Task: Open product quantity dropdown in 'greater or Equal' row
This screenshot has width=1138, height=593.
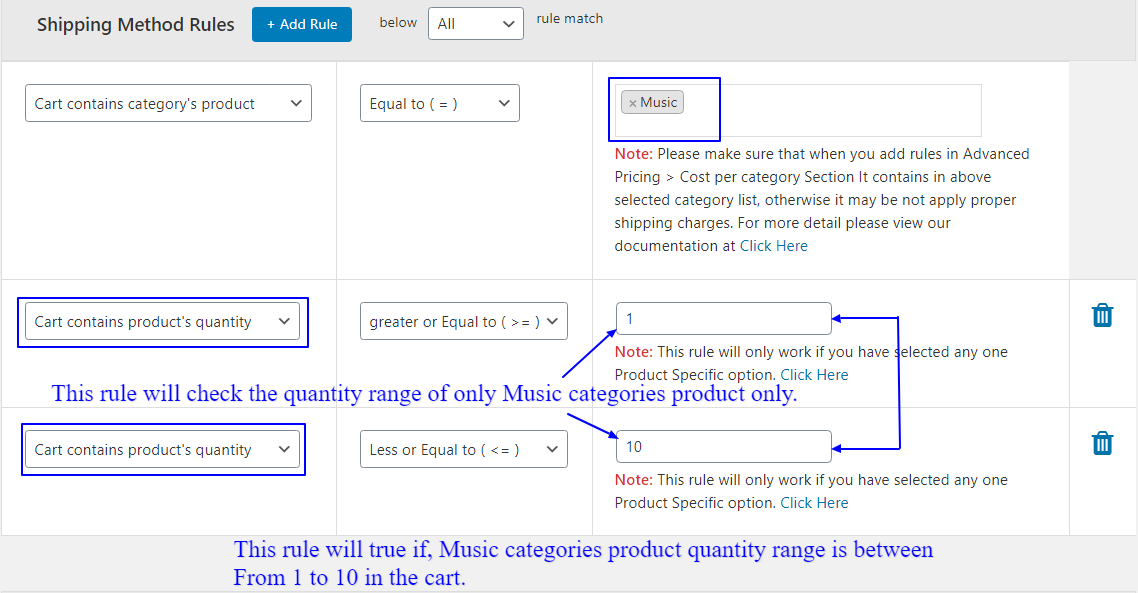Action: (x=163, y=322)
